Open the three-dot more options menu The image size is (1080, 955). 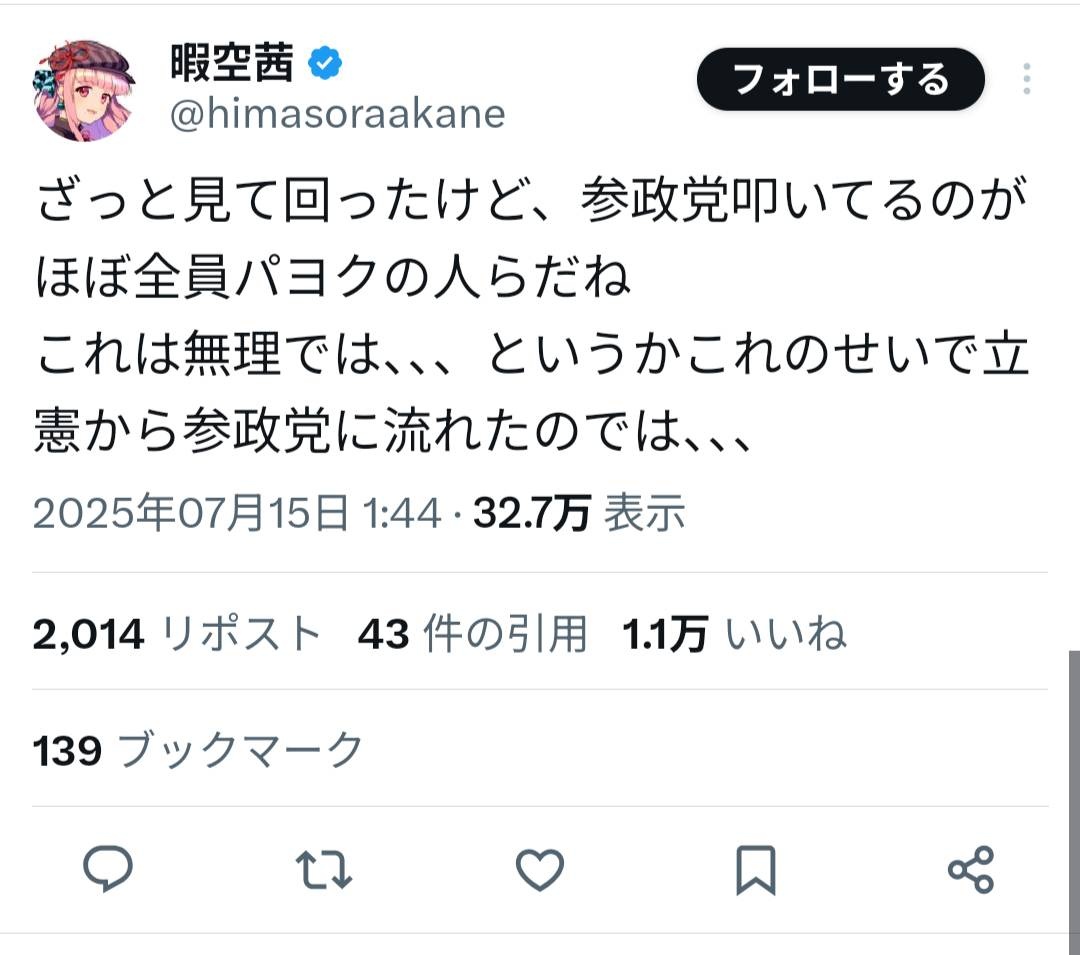[x=1027, y=79]
